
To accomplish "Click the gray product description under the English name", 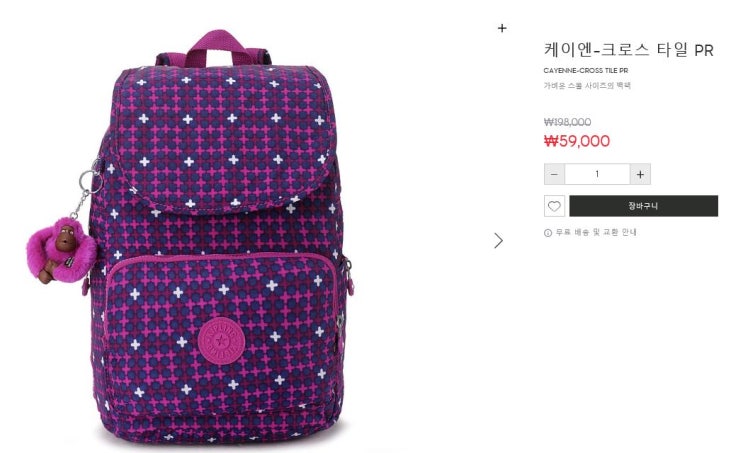I will coord(587,86).
